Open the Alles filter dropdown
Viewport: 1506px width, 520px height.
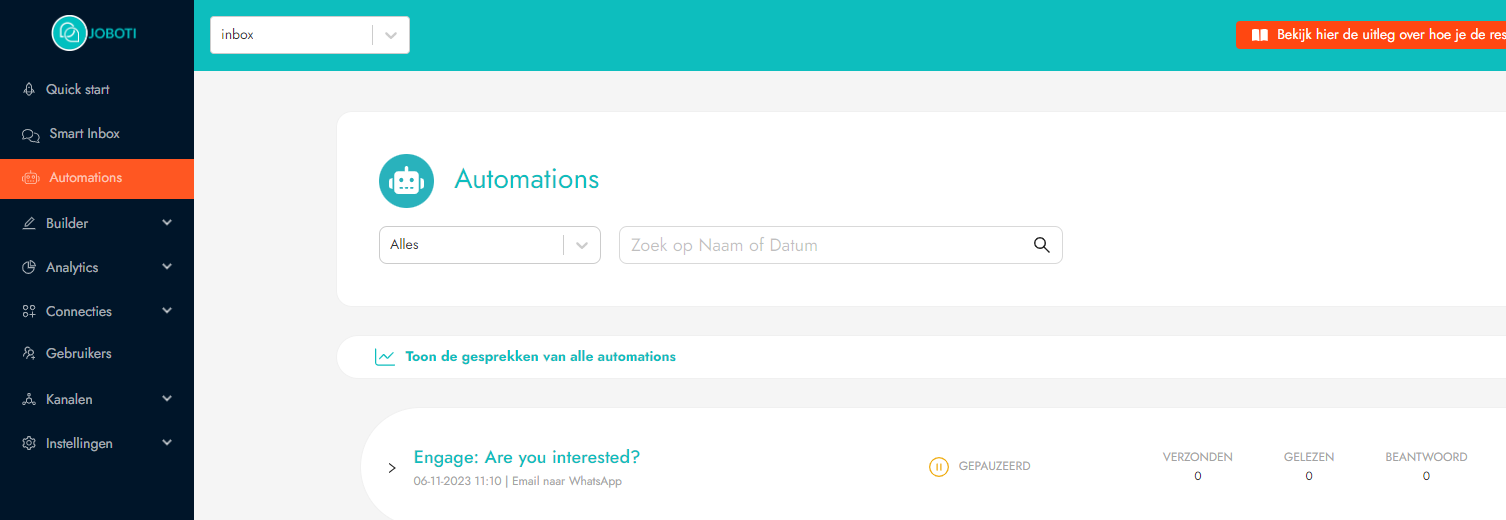490,245
